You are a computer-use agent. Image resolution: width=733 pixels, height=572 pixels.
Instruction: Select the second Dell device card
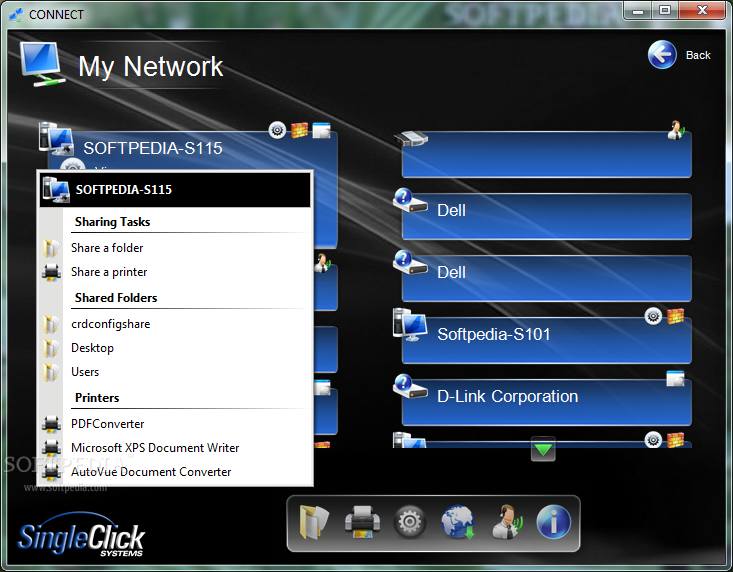(546, 278)
